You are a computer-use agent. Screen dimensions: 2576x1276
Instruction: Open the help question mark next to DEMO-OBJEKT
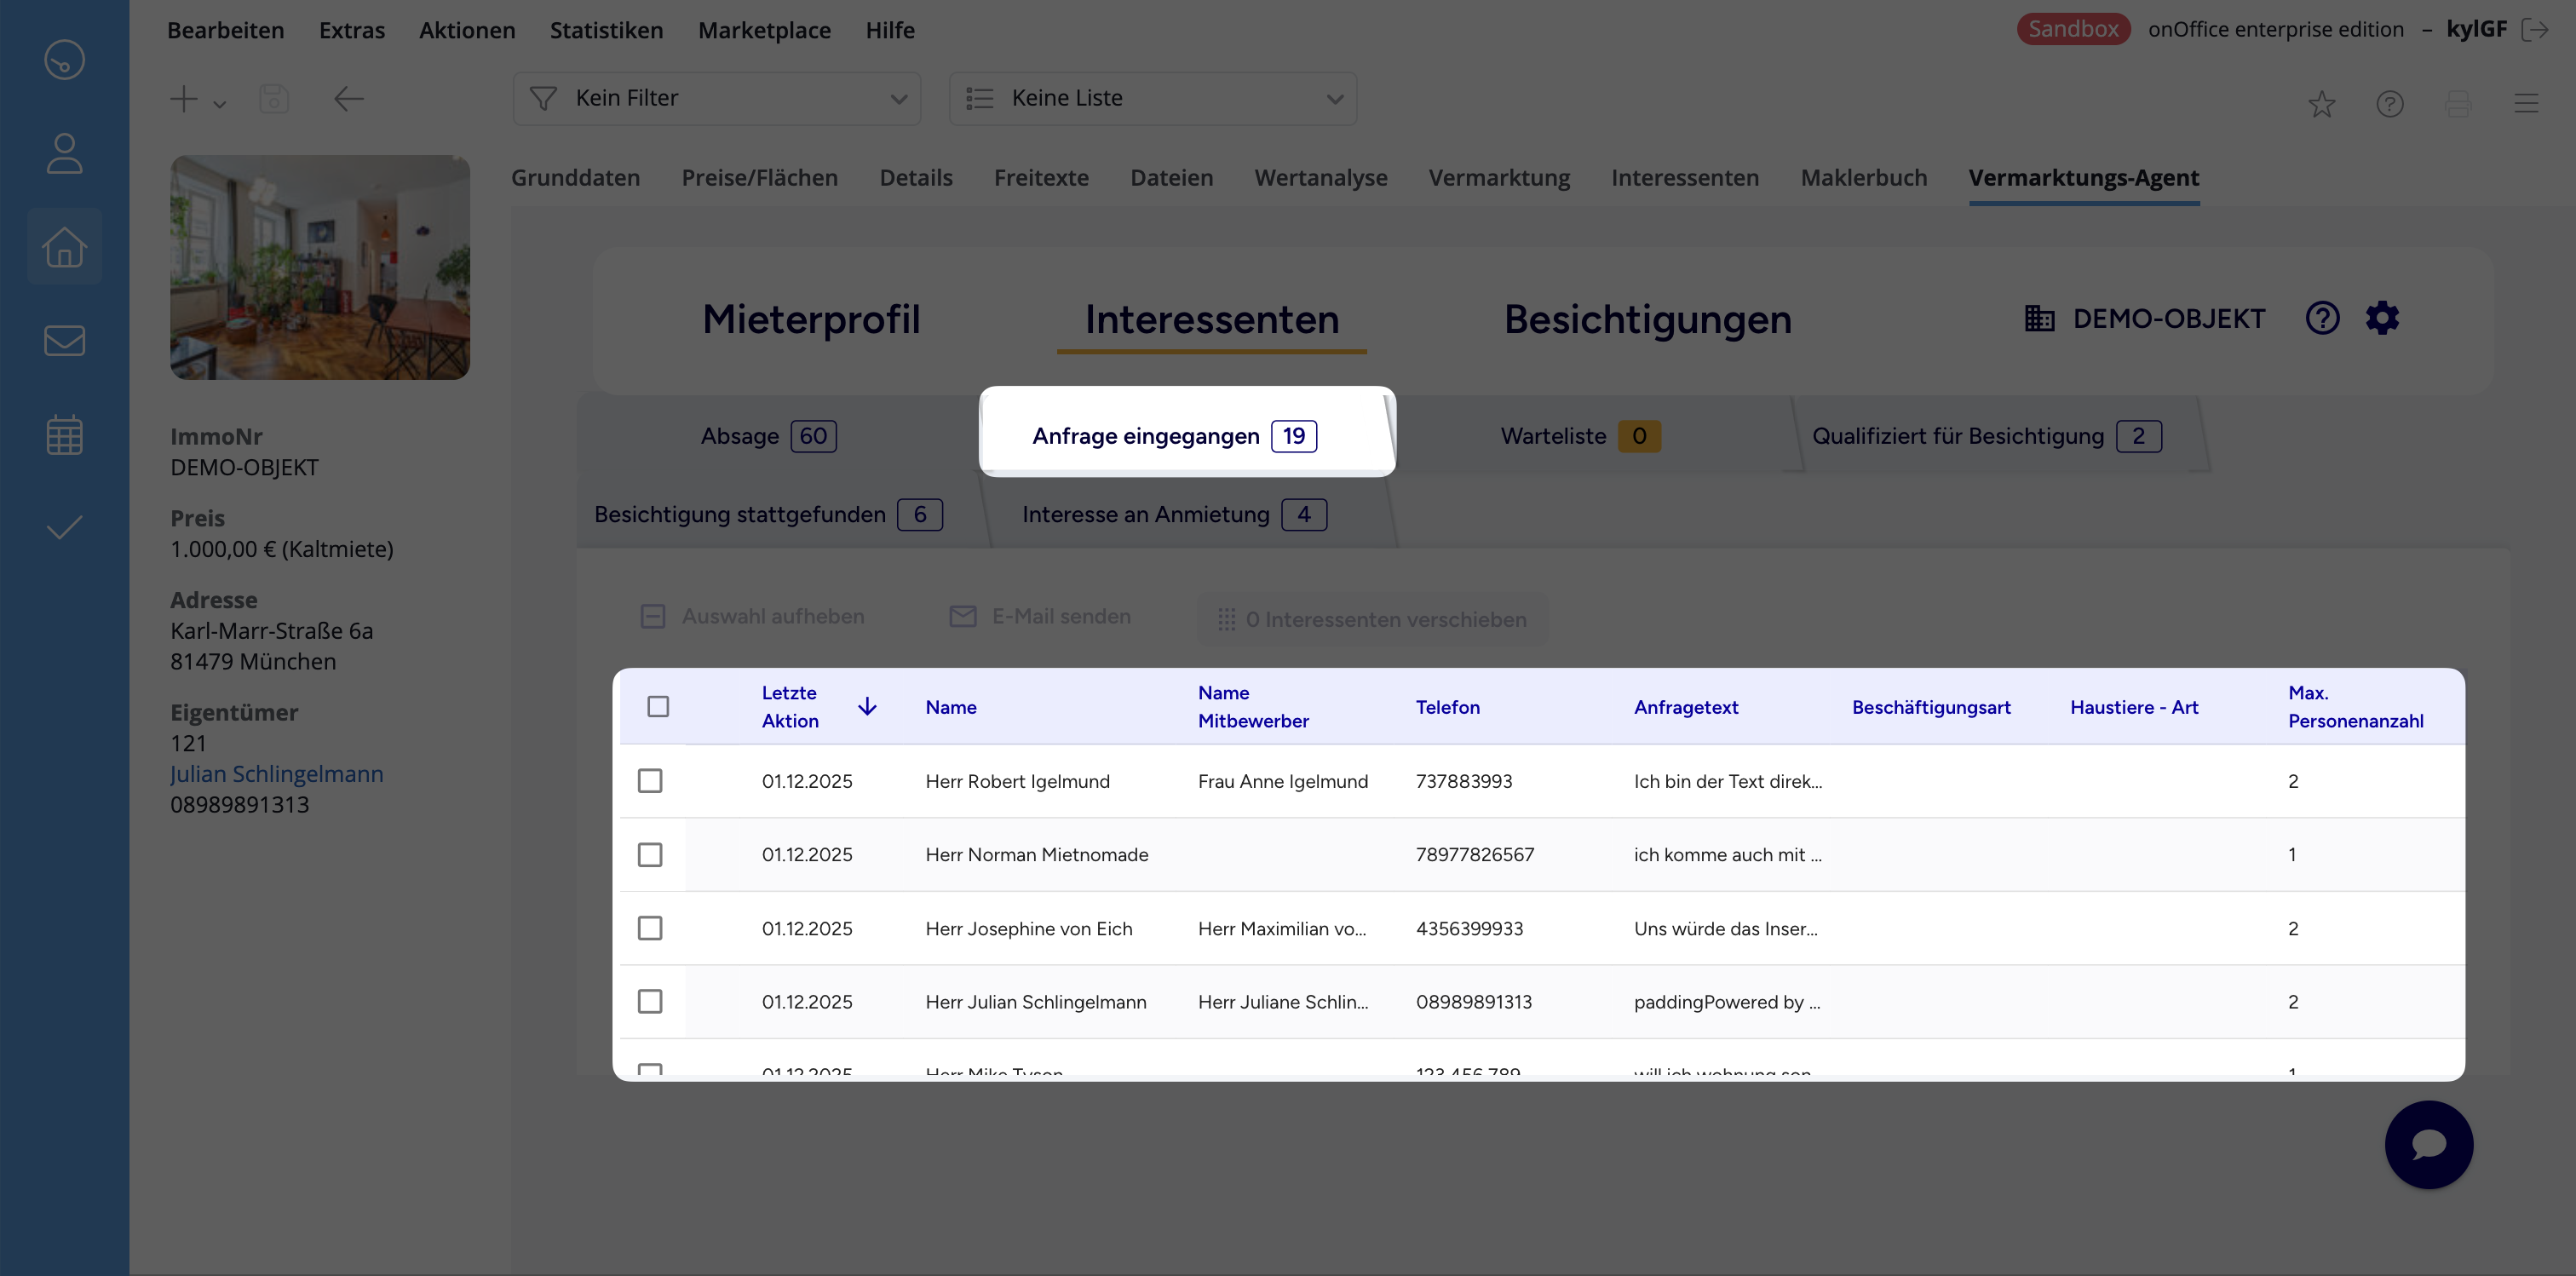coord(2323,317)
